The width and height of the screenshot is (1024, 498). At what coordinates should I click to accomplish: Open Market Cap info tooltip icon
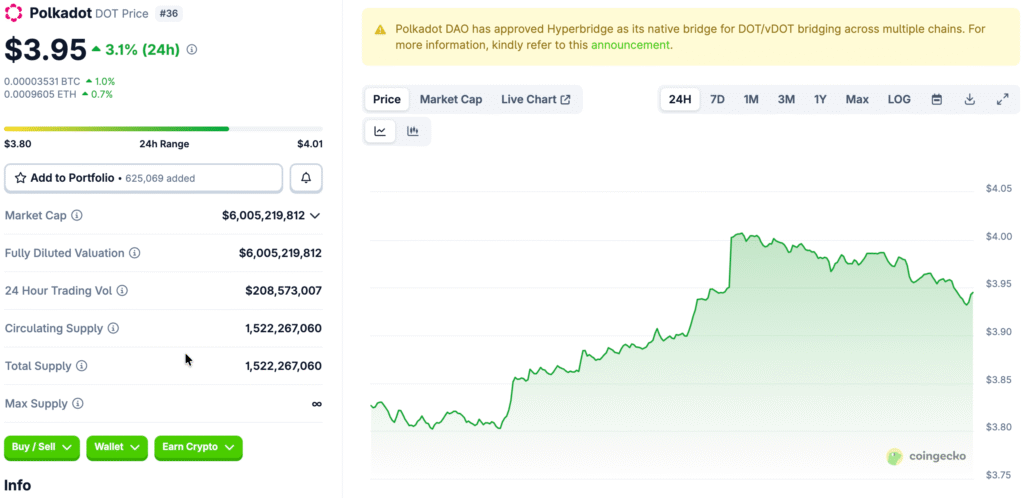click(x=76, y=215)
